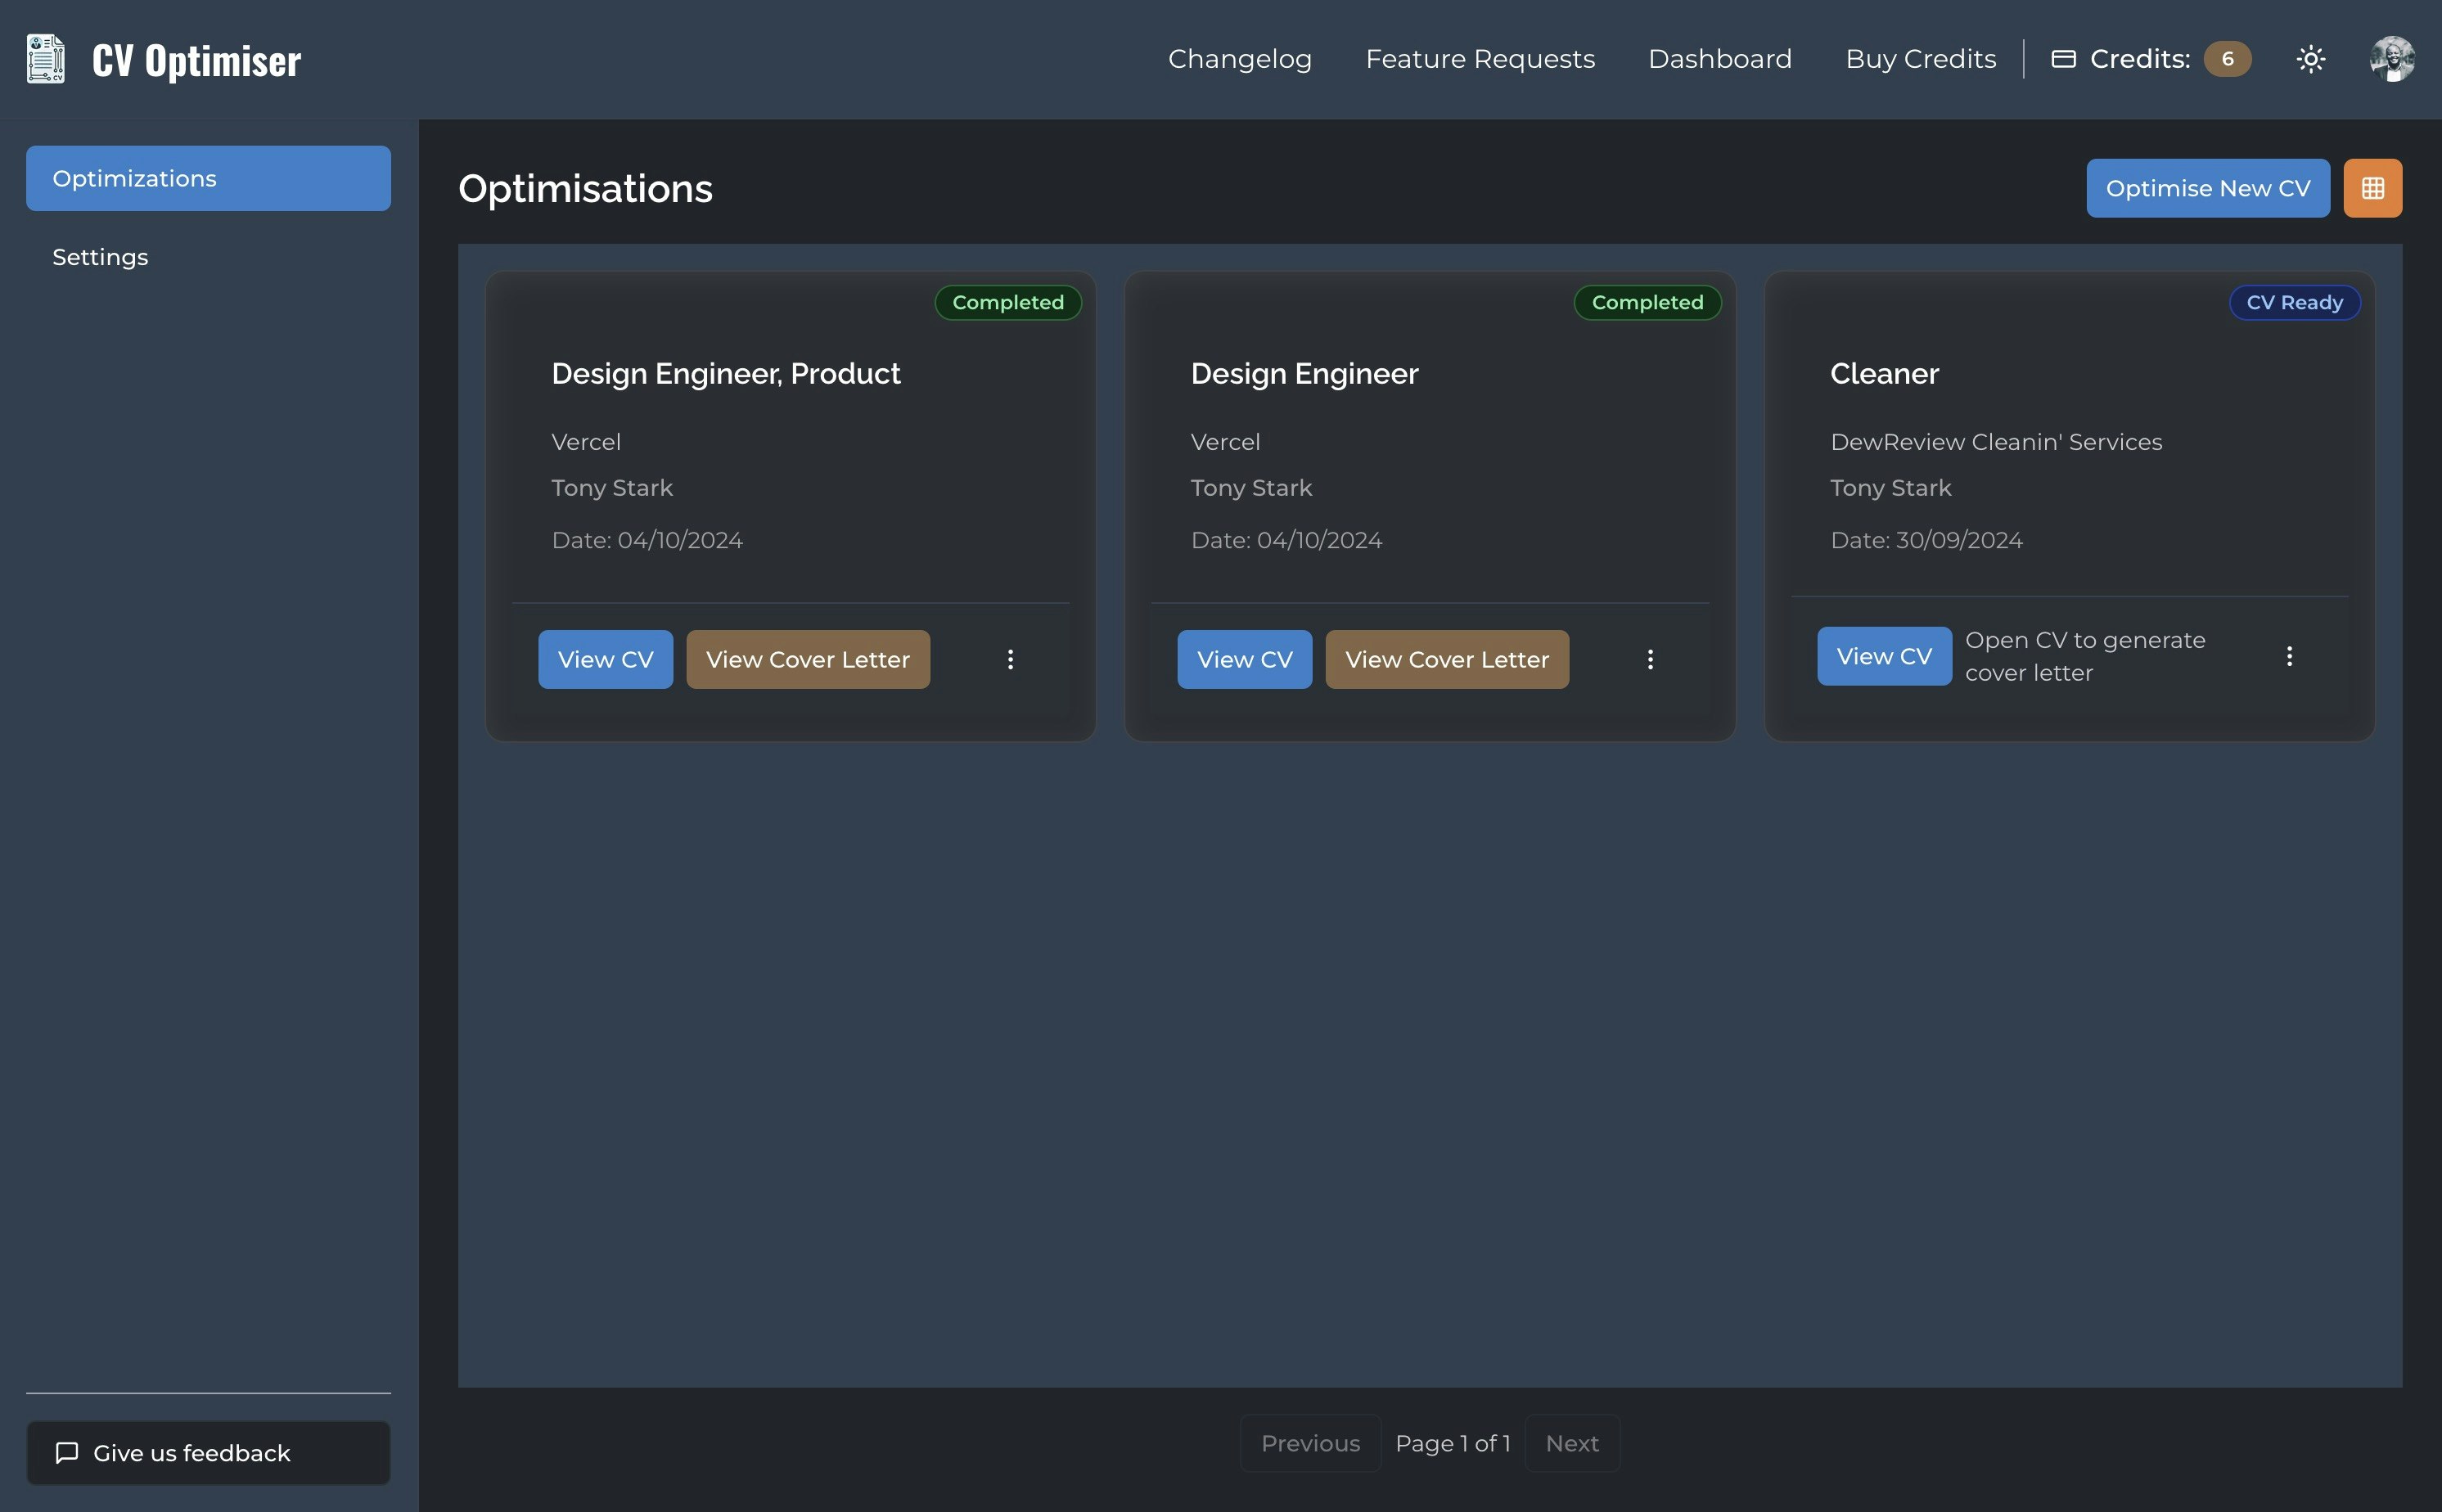Switch to grid layout using the orange icon

[2373, 188]
